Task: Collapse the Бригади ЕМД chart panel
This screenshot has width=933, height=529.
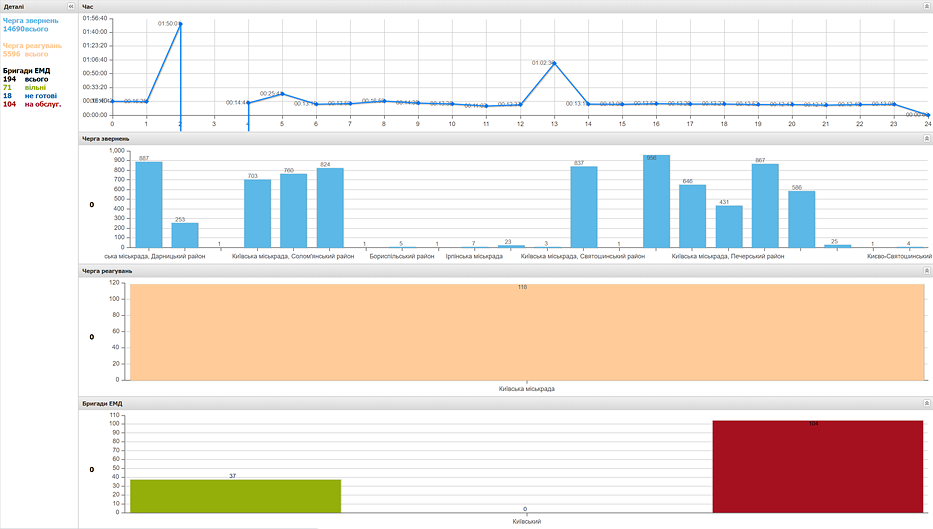Action: (926, 403)
